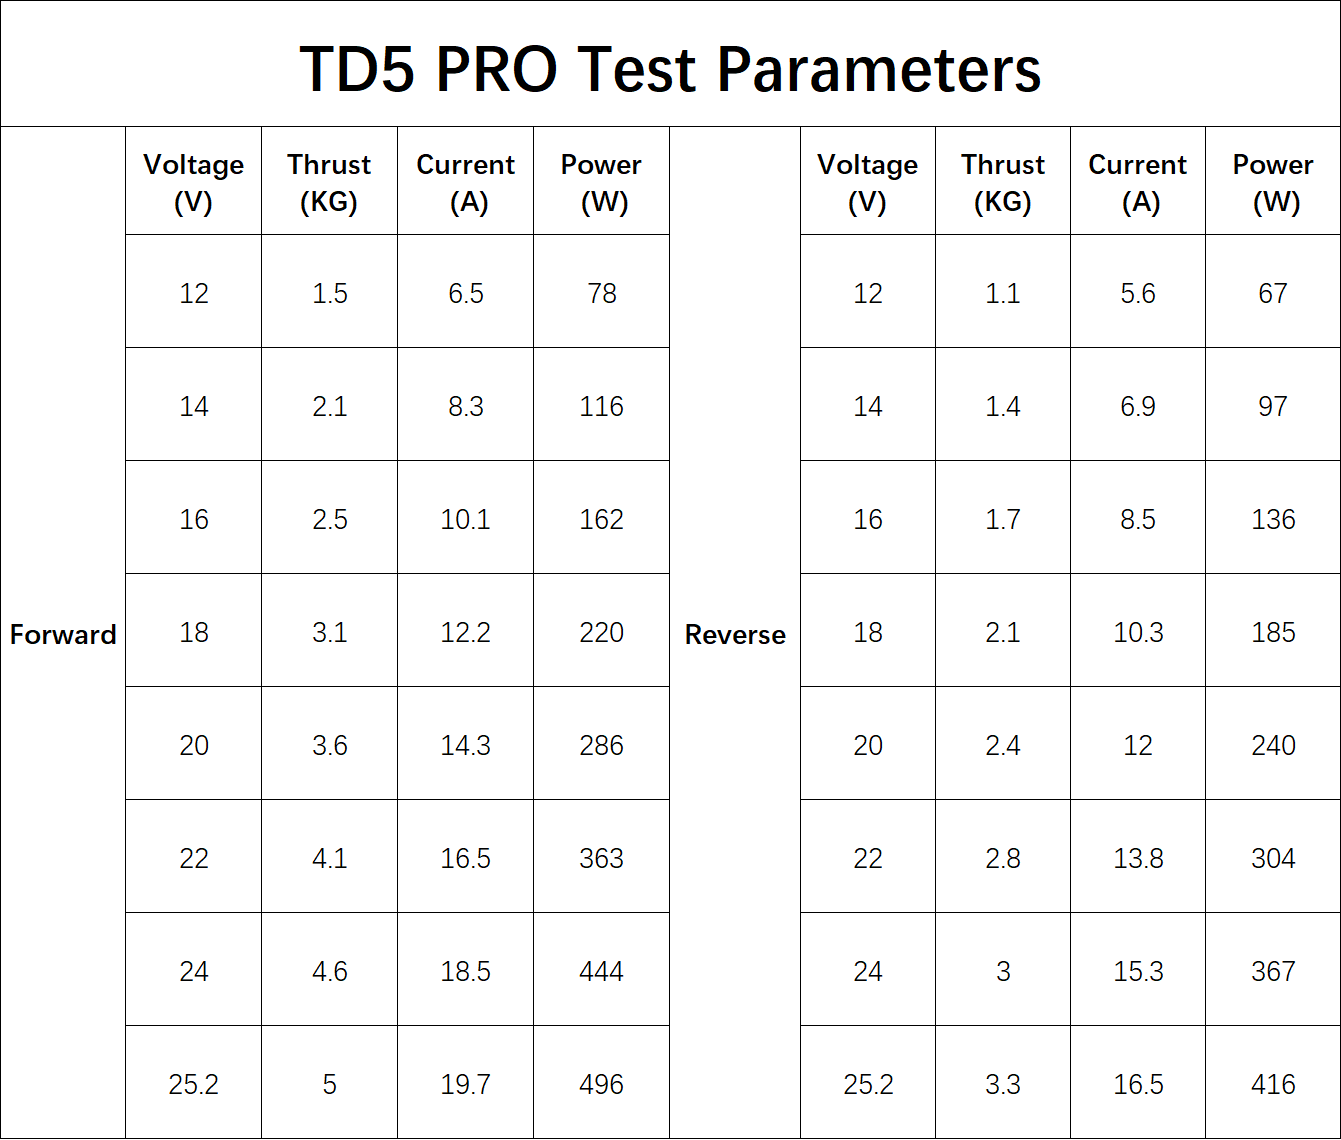The image size is (1341, 1140).
Task: Click the reverse power value 185
Action: click(x=1273, y=632)
